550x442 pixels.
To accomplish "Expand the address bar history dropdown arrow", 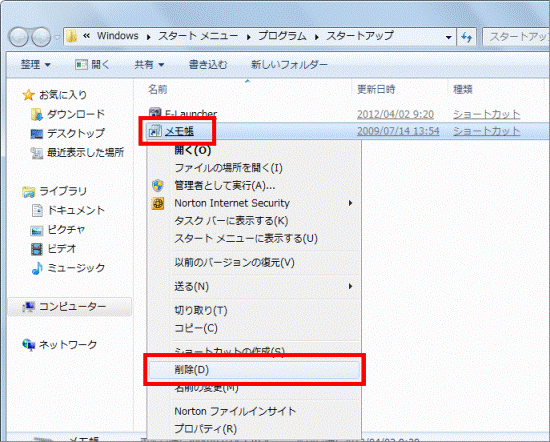I will click(x=448, y=37).
